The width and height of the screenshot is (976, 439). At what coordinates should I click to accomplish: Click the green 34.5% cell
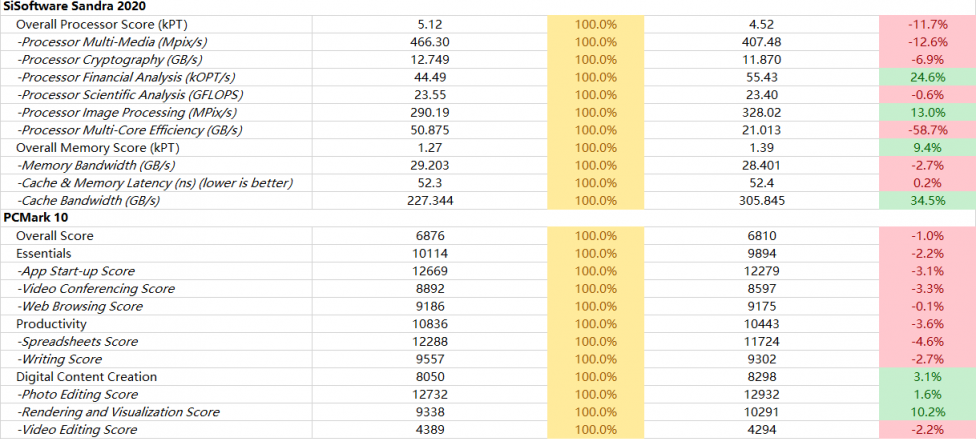pos(927,201)
